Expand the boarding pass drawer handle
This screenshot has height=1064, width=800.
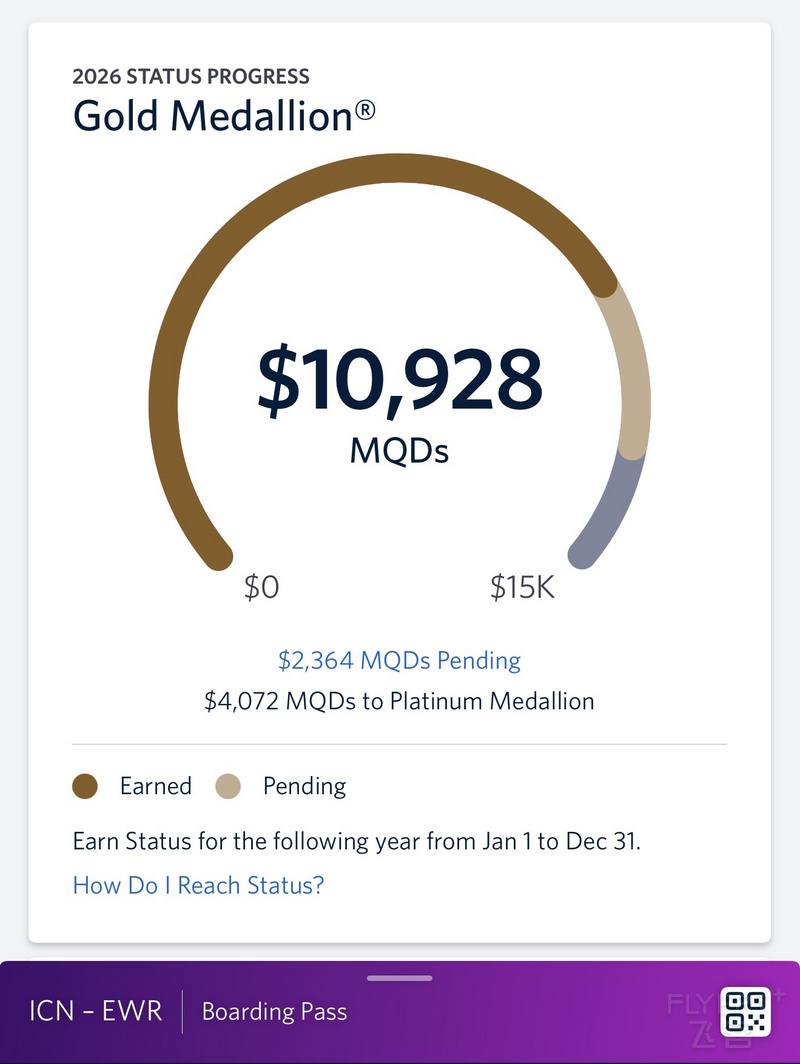coord(400,978)
